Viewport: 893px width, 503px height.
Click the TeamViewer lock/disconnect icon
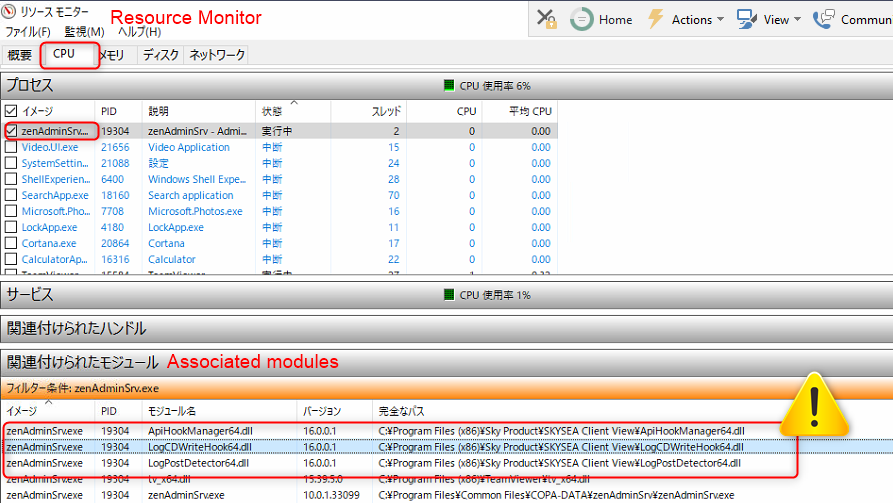point(547,19)
